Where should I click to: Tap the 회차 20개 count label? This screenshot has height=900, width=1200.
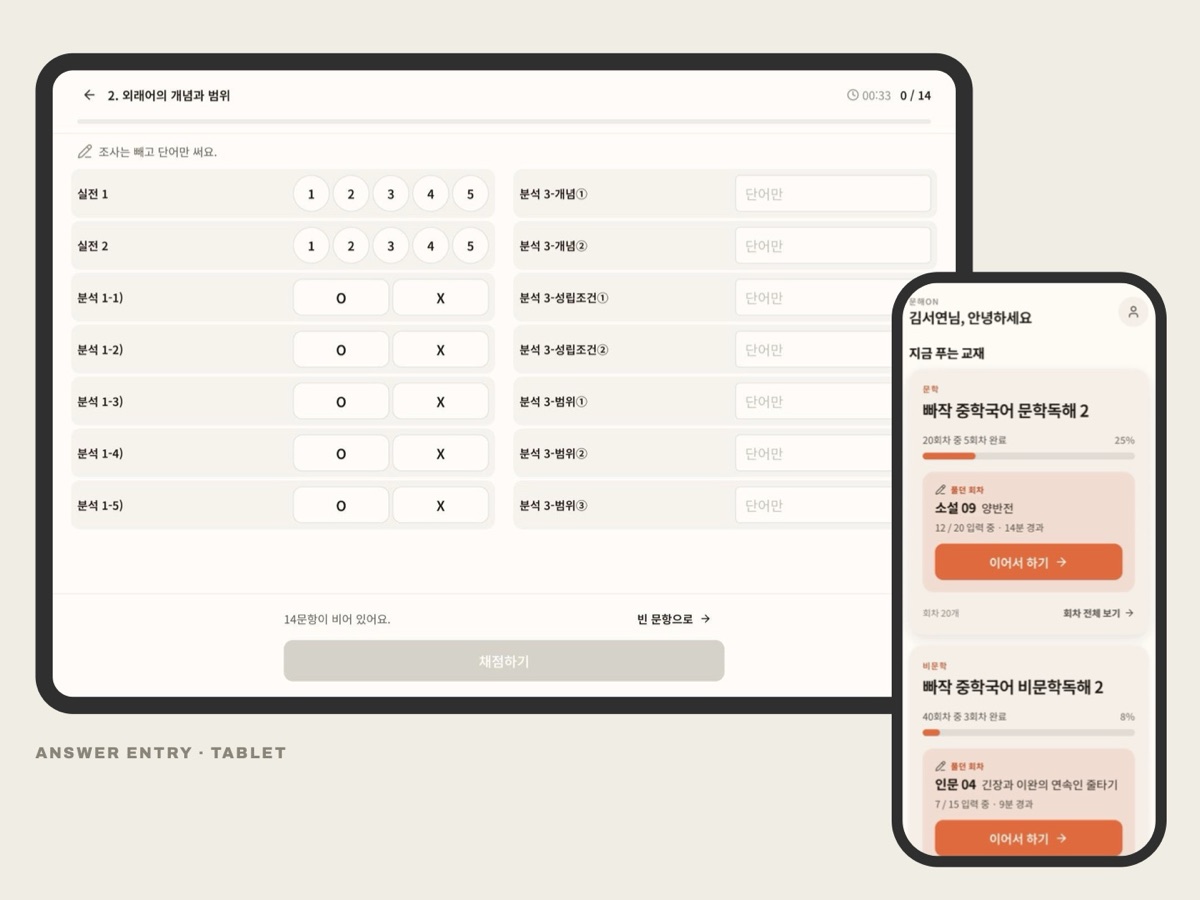(940, 613)
